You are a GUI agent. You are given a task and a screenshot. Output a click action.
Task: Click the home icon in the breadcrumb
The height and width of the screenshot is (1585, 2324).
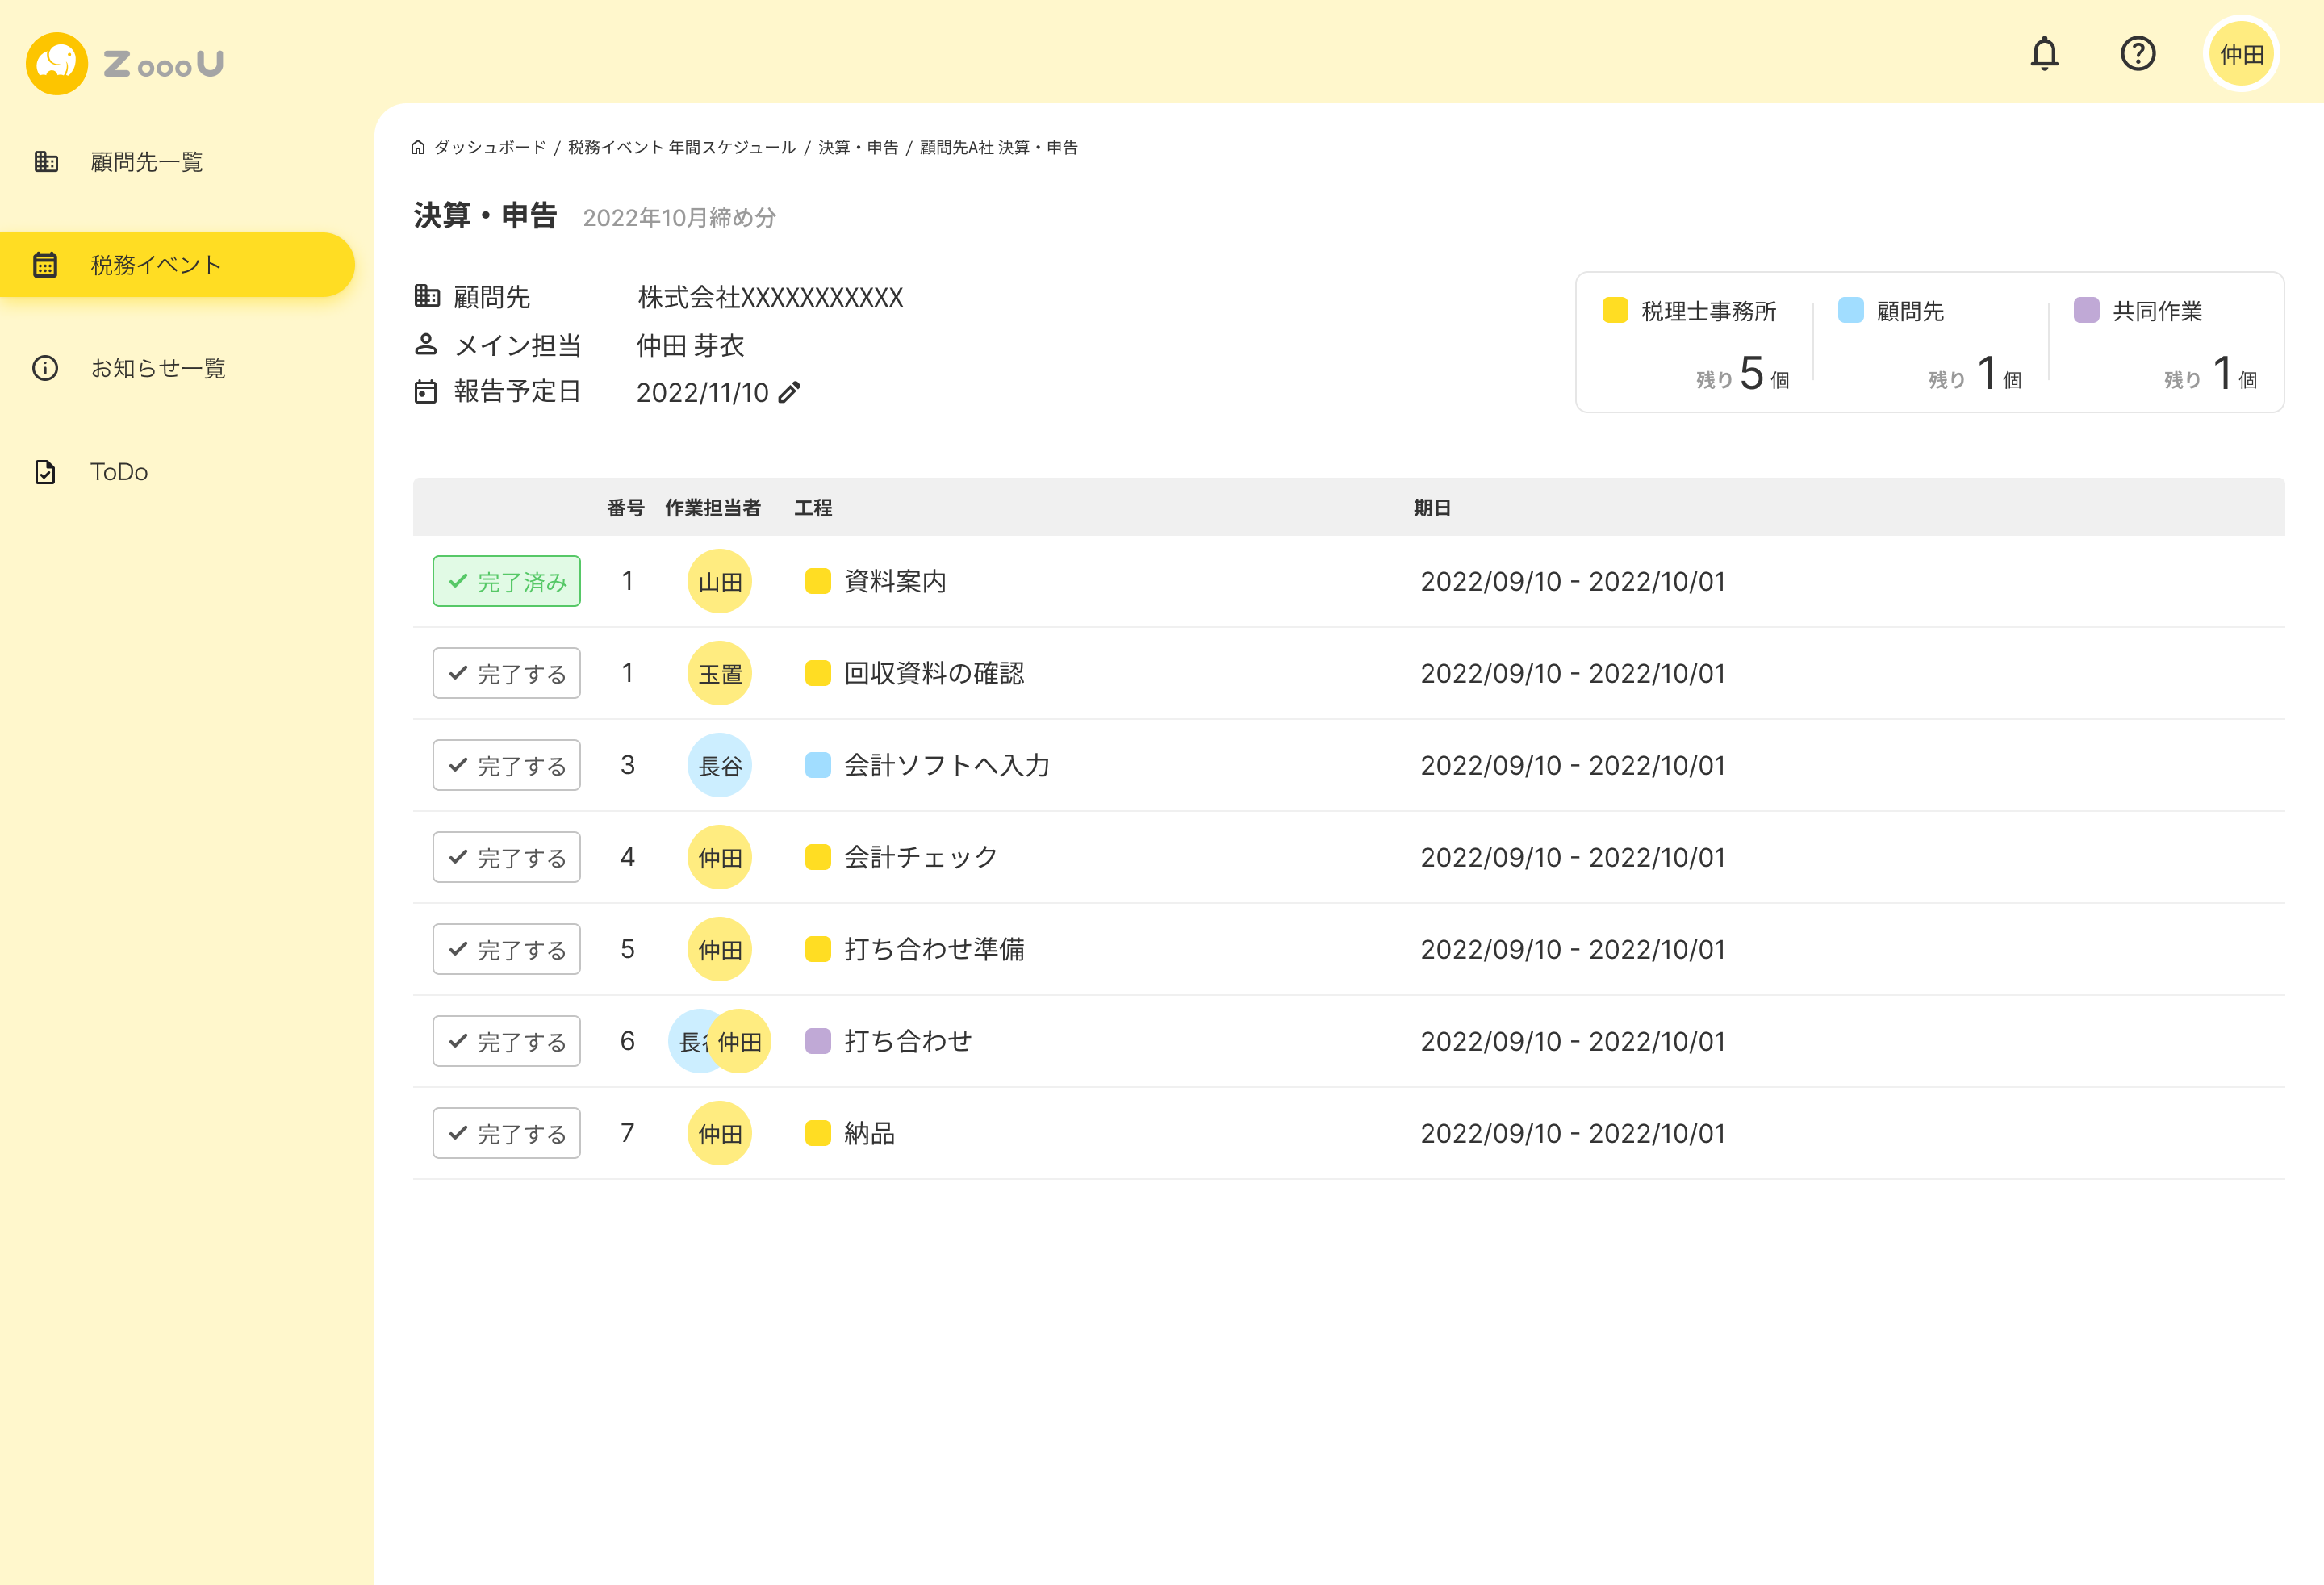pos(418,147)
